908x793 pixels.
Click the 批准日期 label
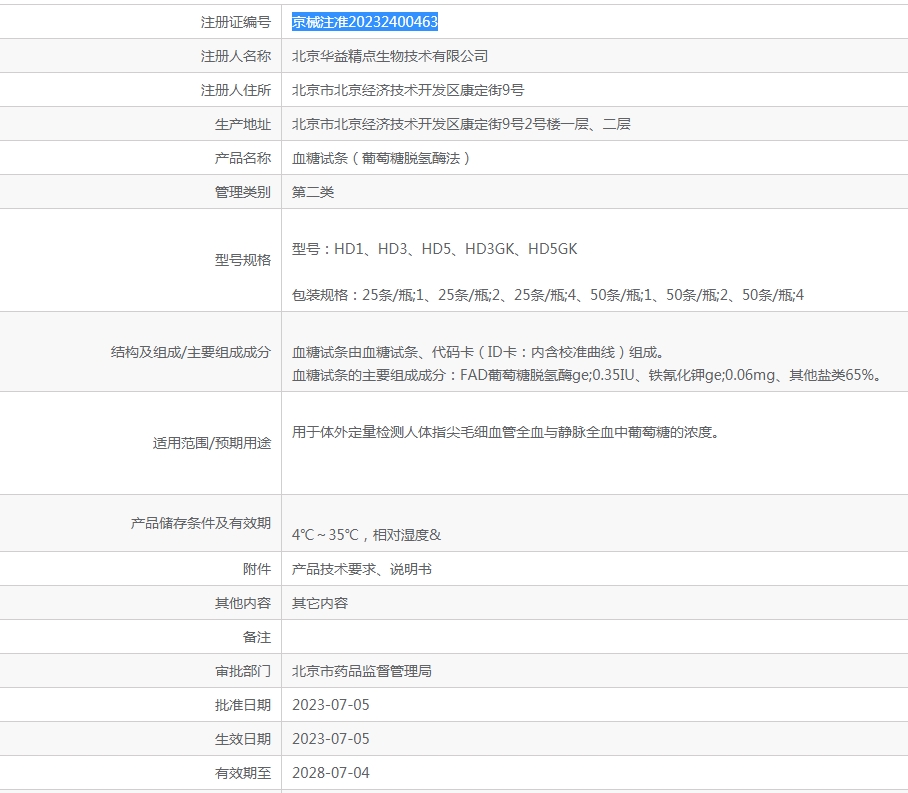coord(243,706)
